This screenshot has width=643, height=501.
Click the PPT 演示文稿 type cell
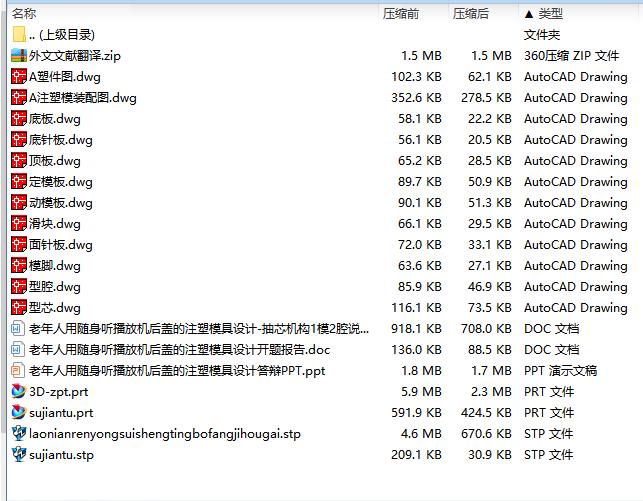(x=561, y=371)
